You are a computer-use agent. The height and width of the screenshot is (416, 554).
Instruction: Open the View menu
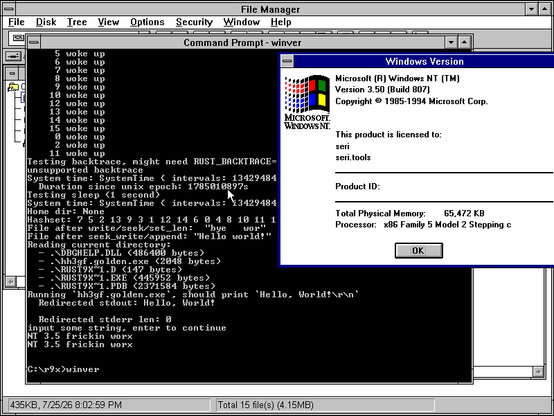pos(108,22)
